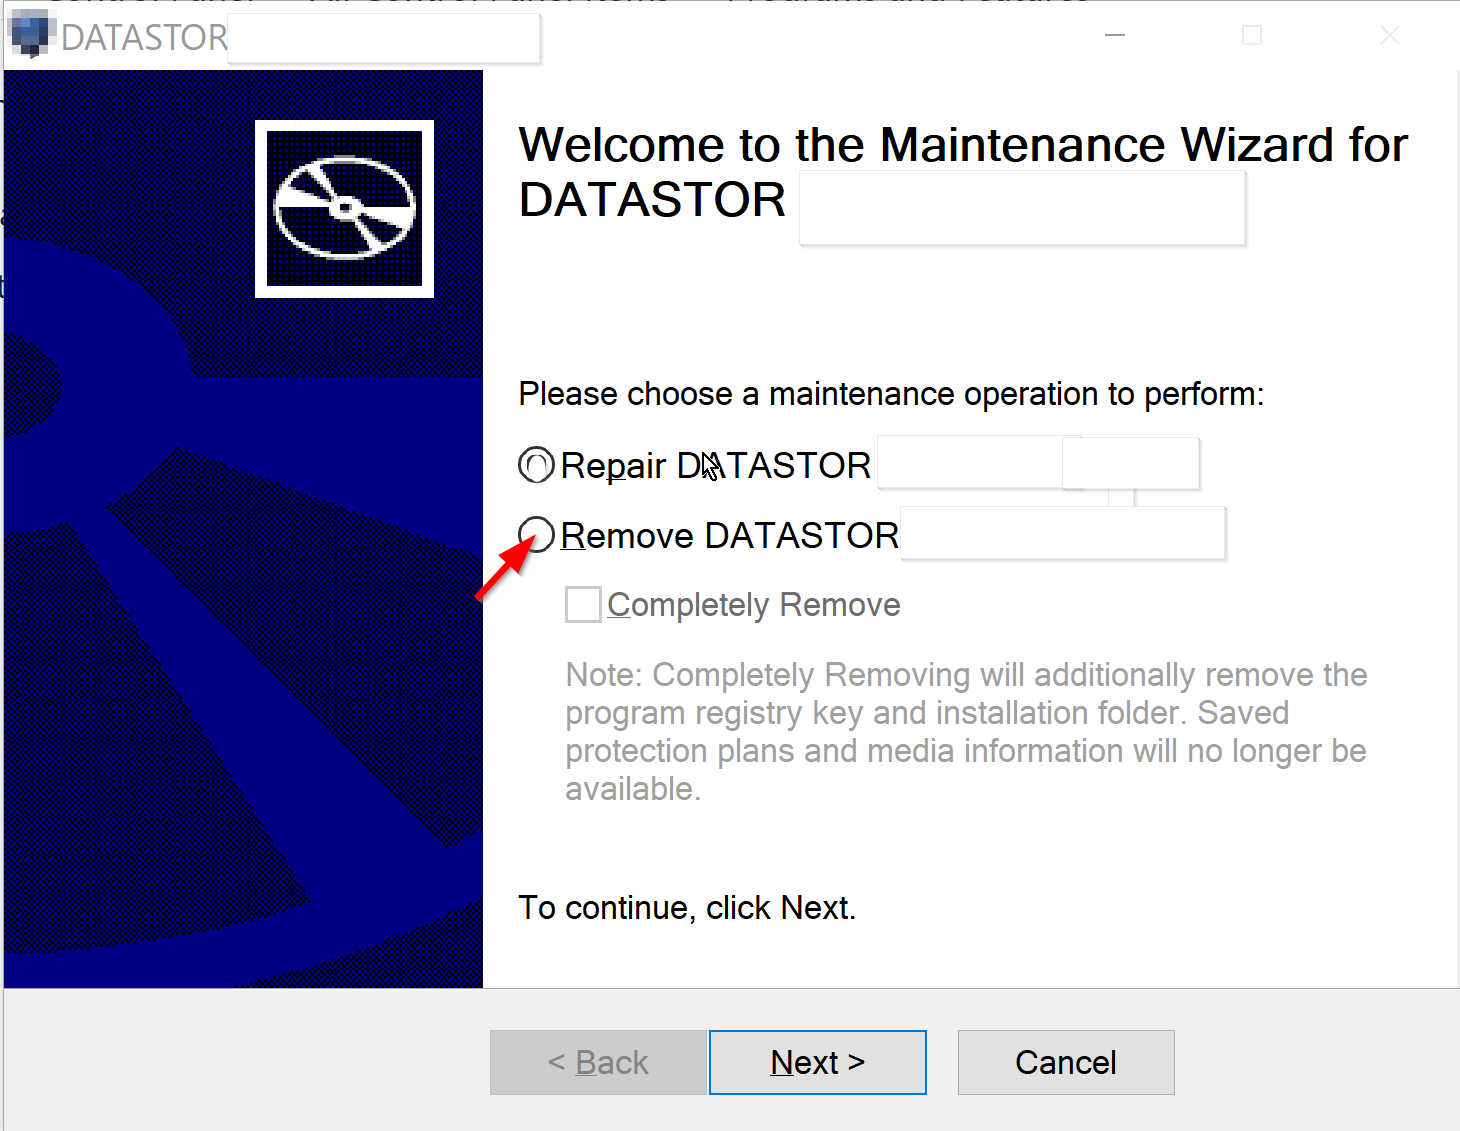The width and height of the screenshot is (1460, 1131).
Task: Maximize the DATASTOR wizard window
Action: 1252,35
